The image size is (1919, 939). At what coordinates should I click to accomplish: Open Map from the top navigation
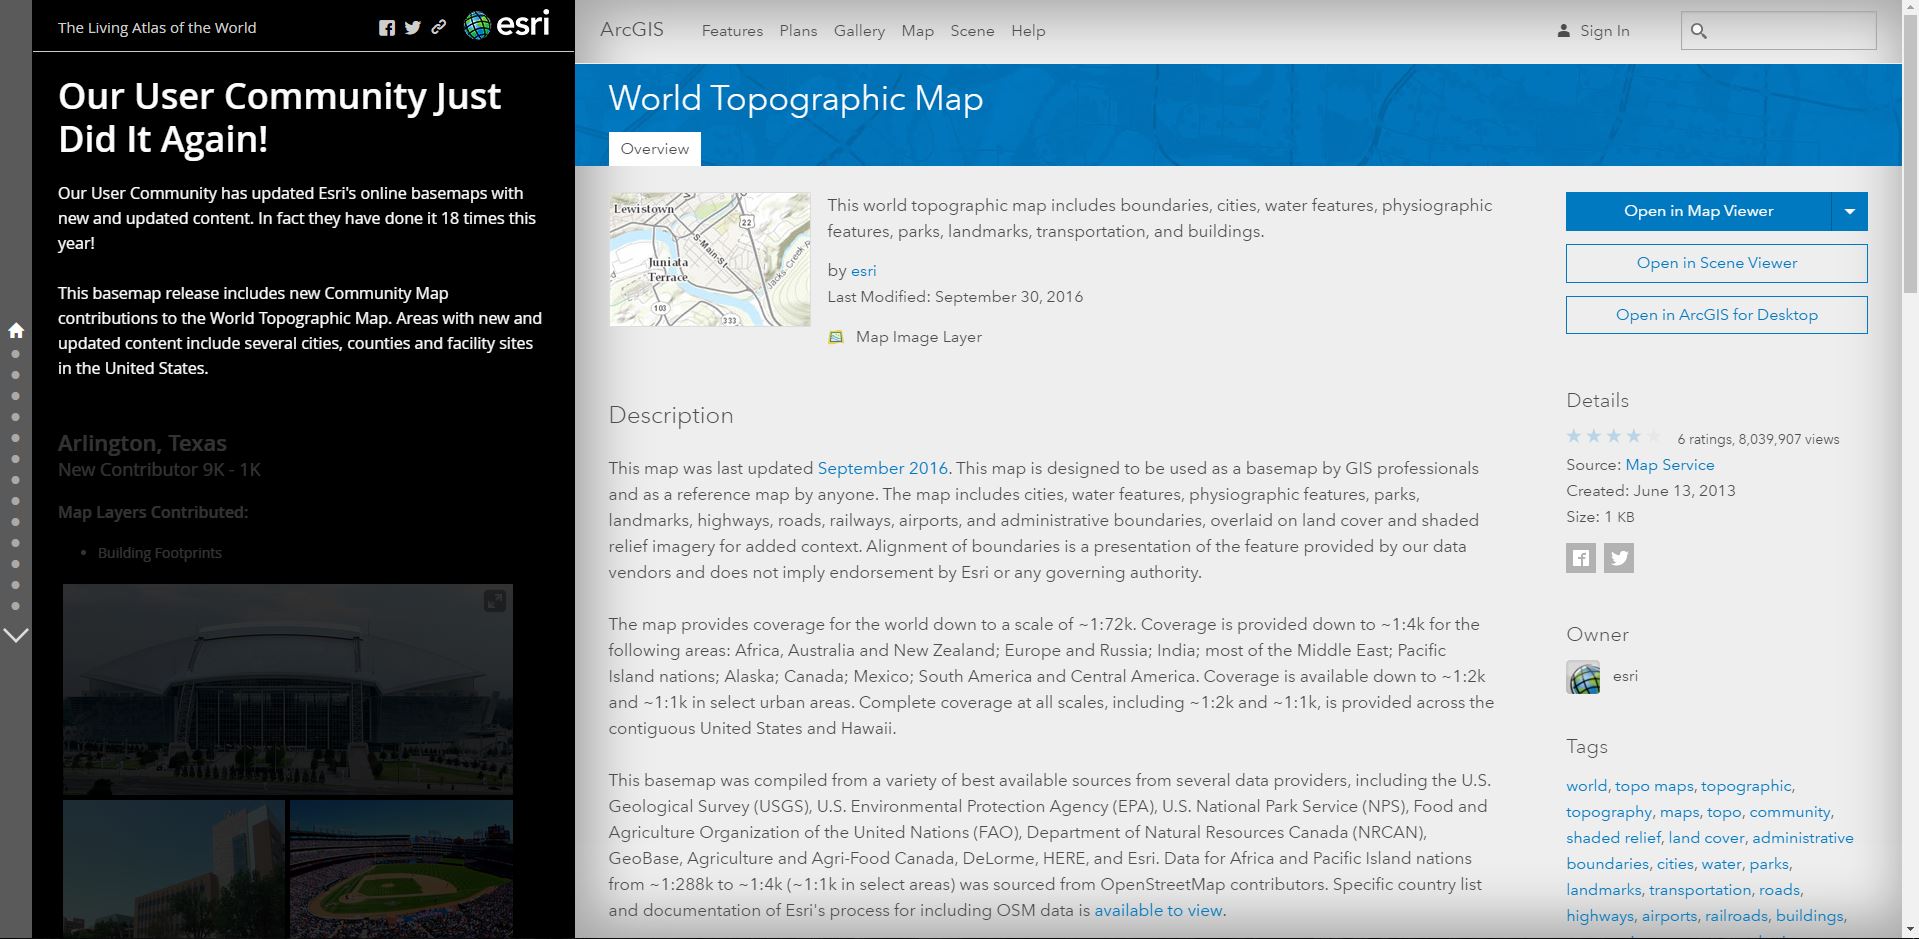click(917, 31)
